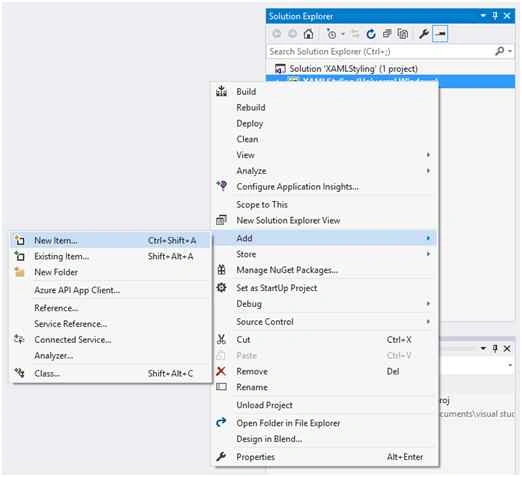Toggle the Preview Selected Items button
522x477 pixels.
pos(440,34)
